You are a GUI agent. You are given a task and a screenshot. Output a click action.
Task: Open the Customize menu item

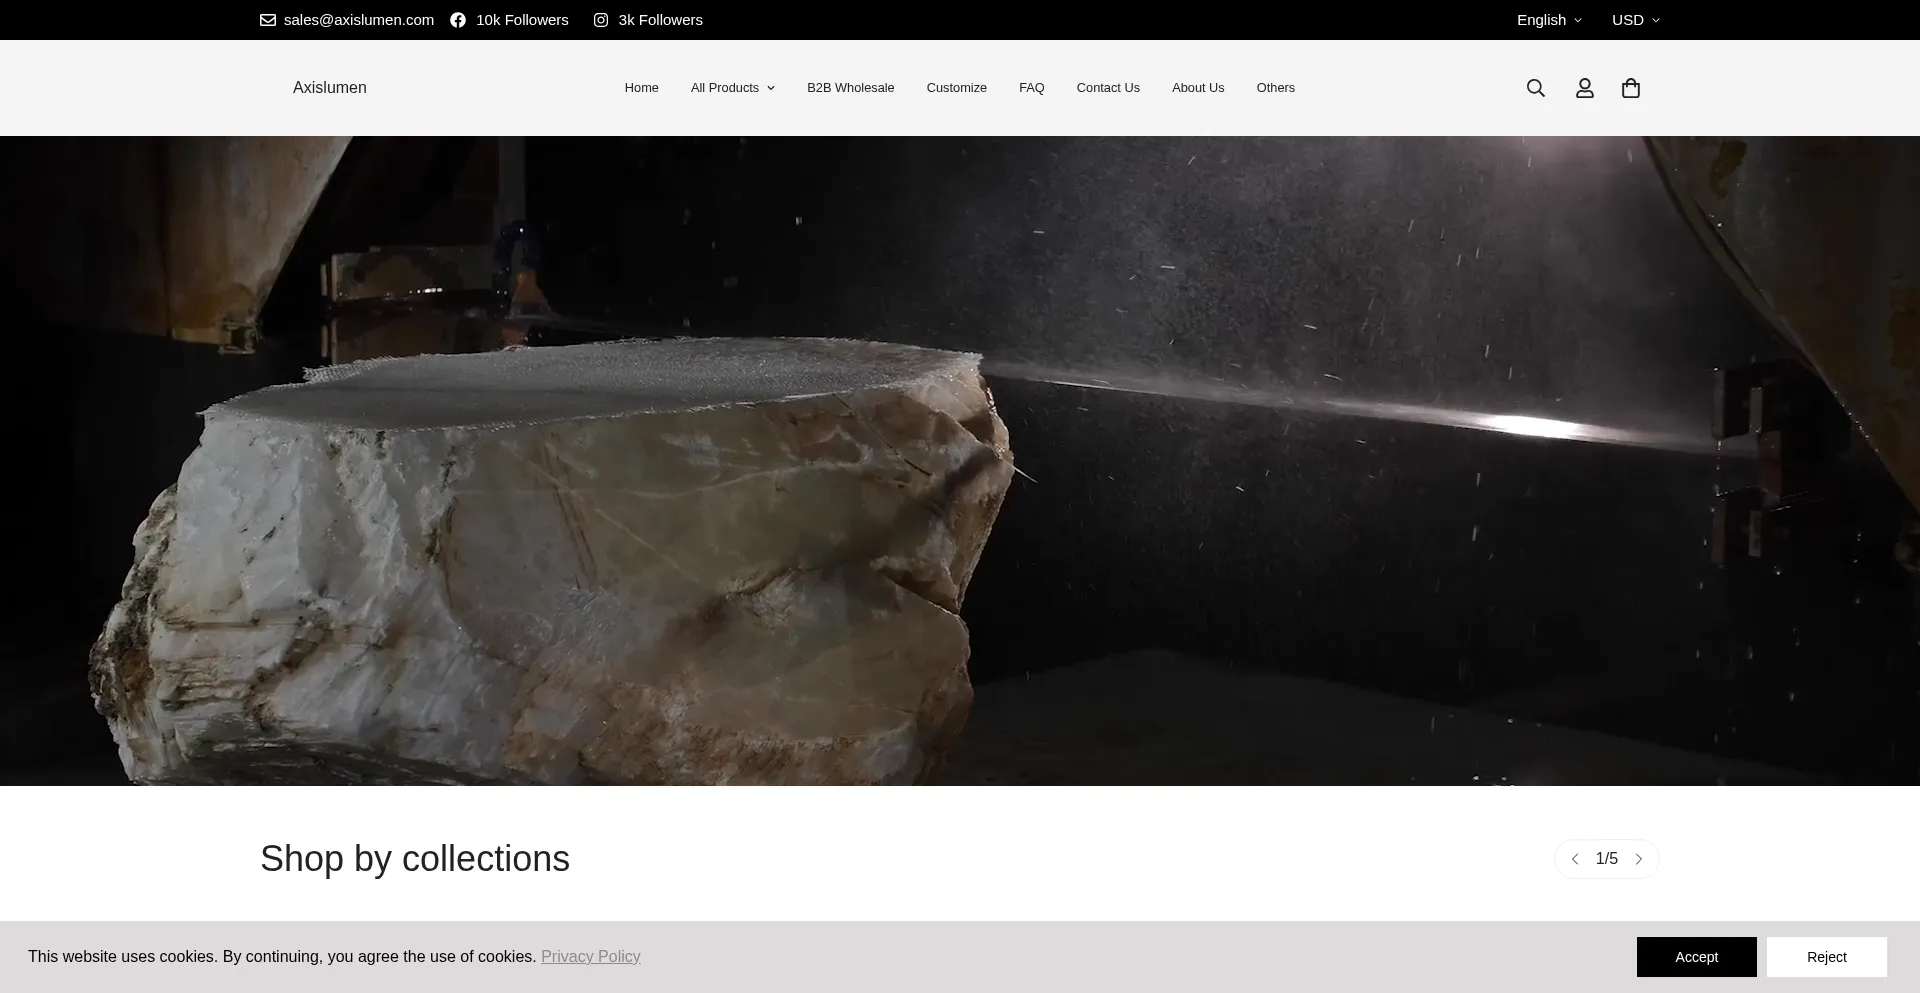pos(956,88)
